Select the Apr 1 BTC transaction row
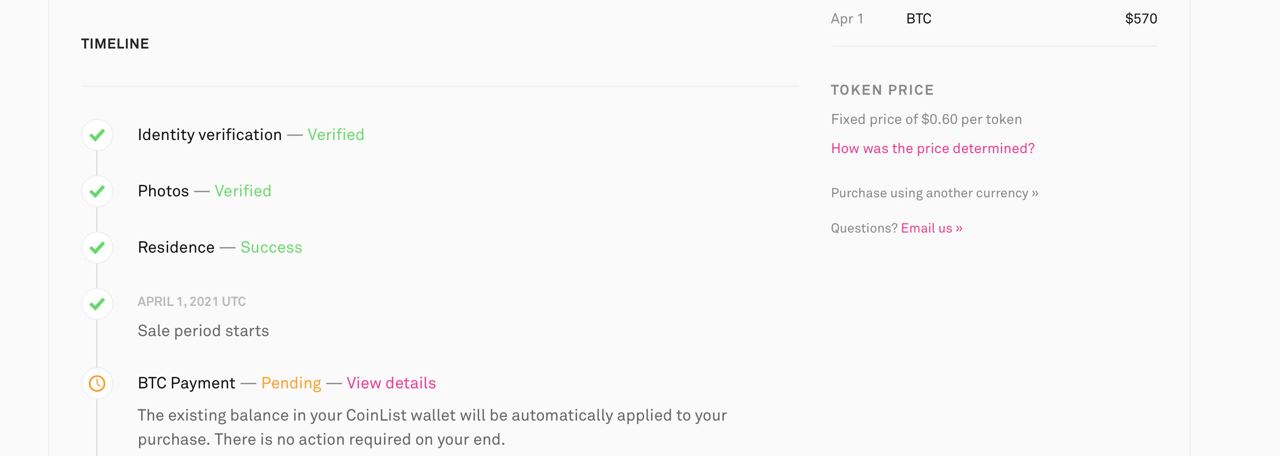Image resolution: width=1280 pixels, height=456 pixels. point(994,18)
